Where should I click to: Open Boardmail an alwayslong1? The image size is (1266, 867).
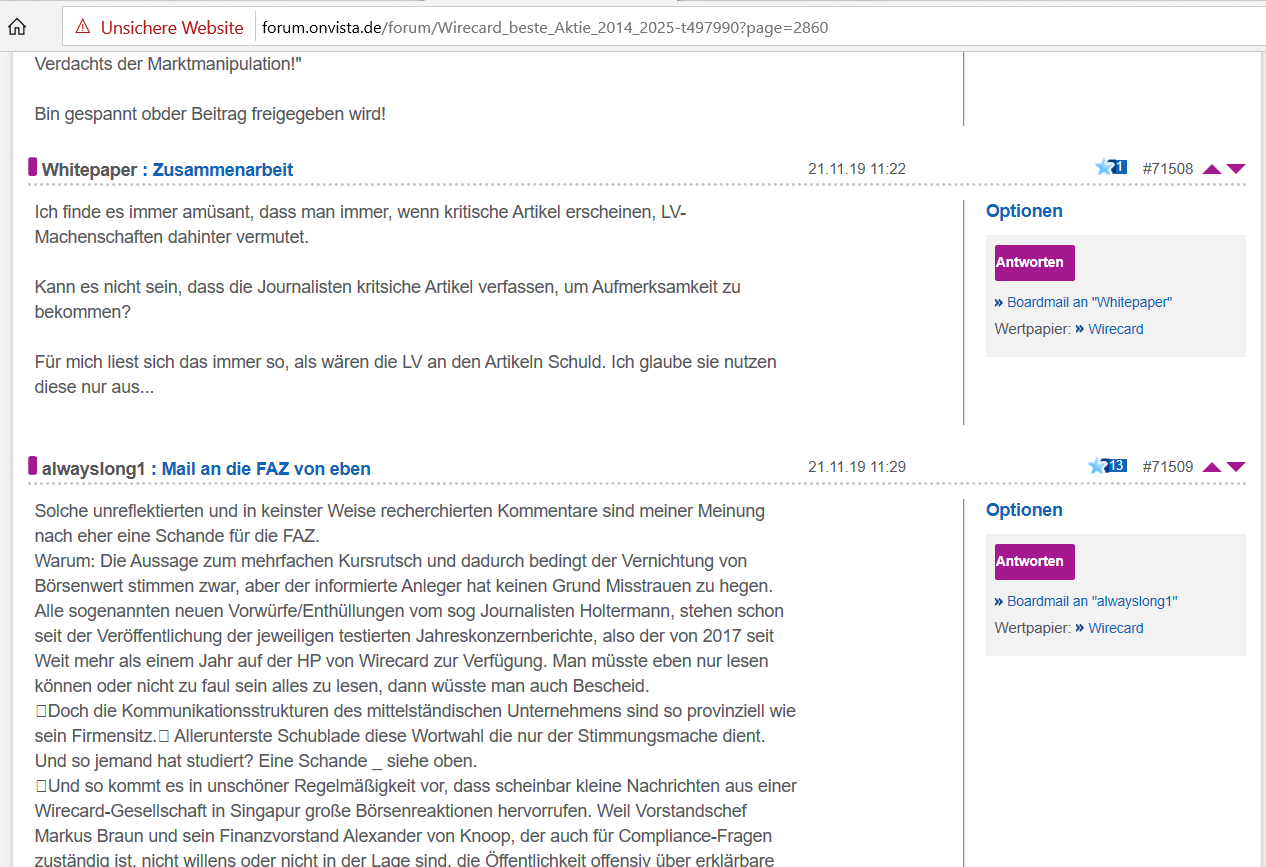1093,600
